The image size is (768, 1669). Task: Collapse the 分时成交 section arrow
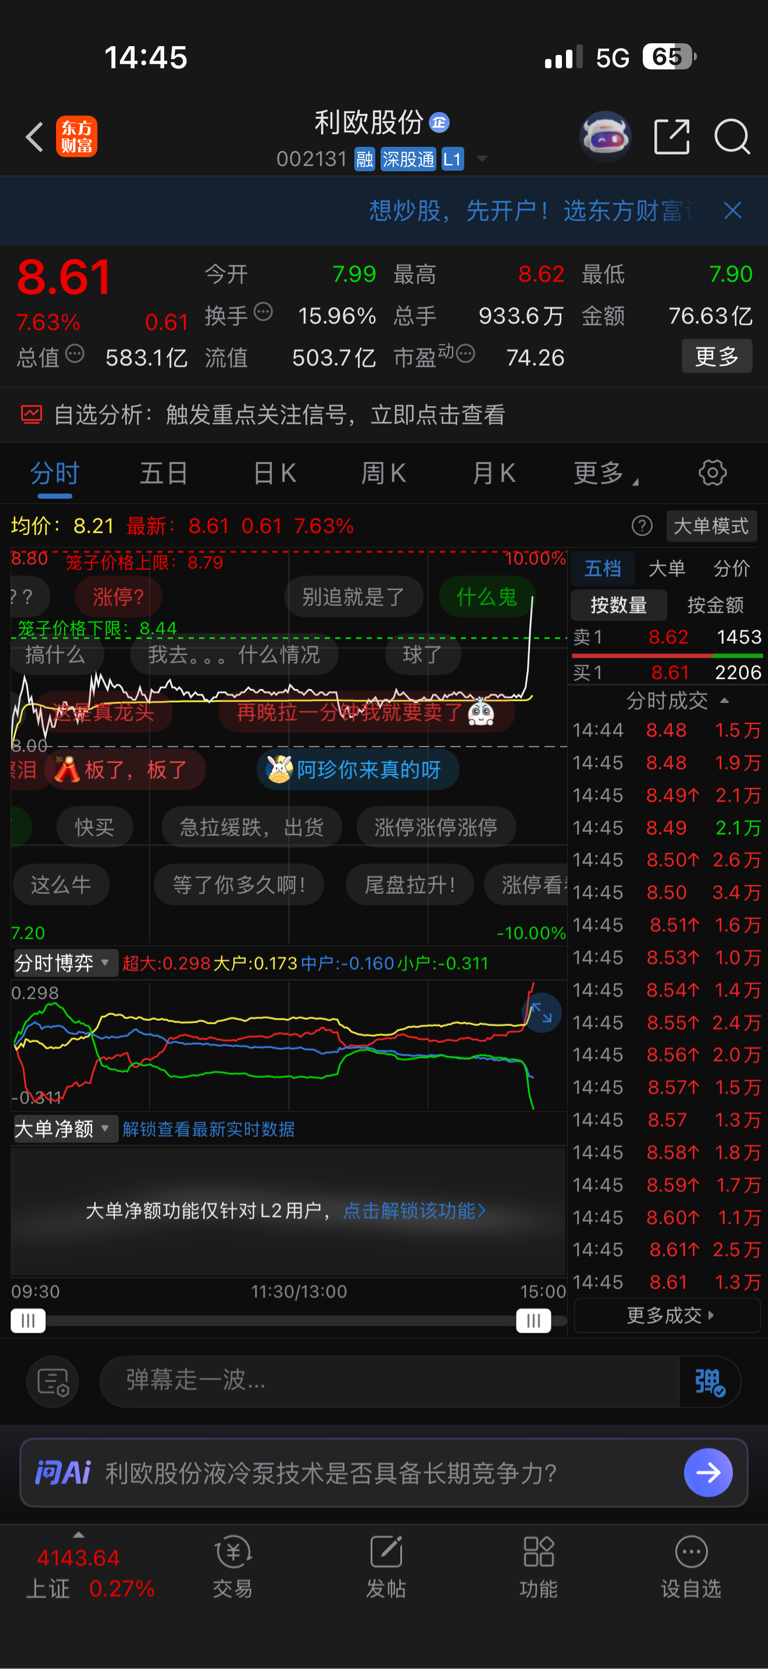click(725, 701)
